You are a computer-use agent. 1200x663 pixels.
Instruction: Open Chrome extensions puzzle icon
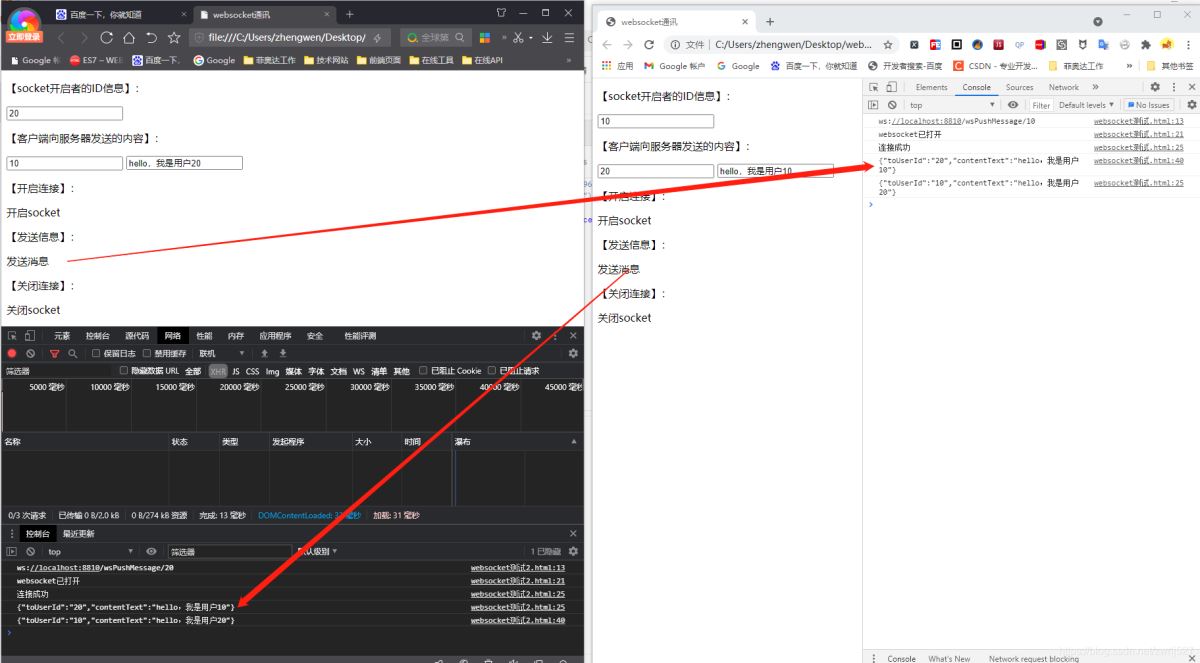click(1145, 45)
